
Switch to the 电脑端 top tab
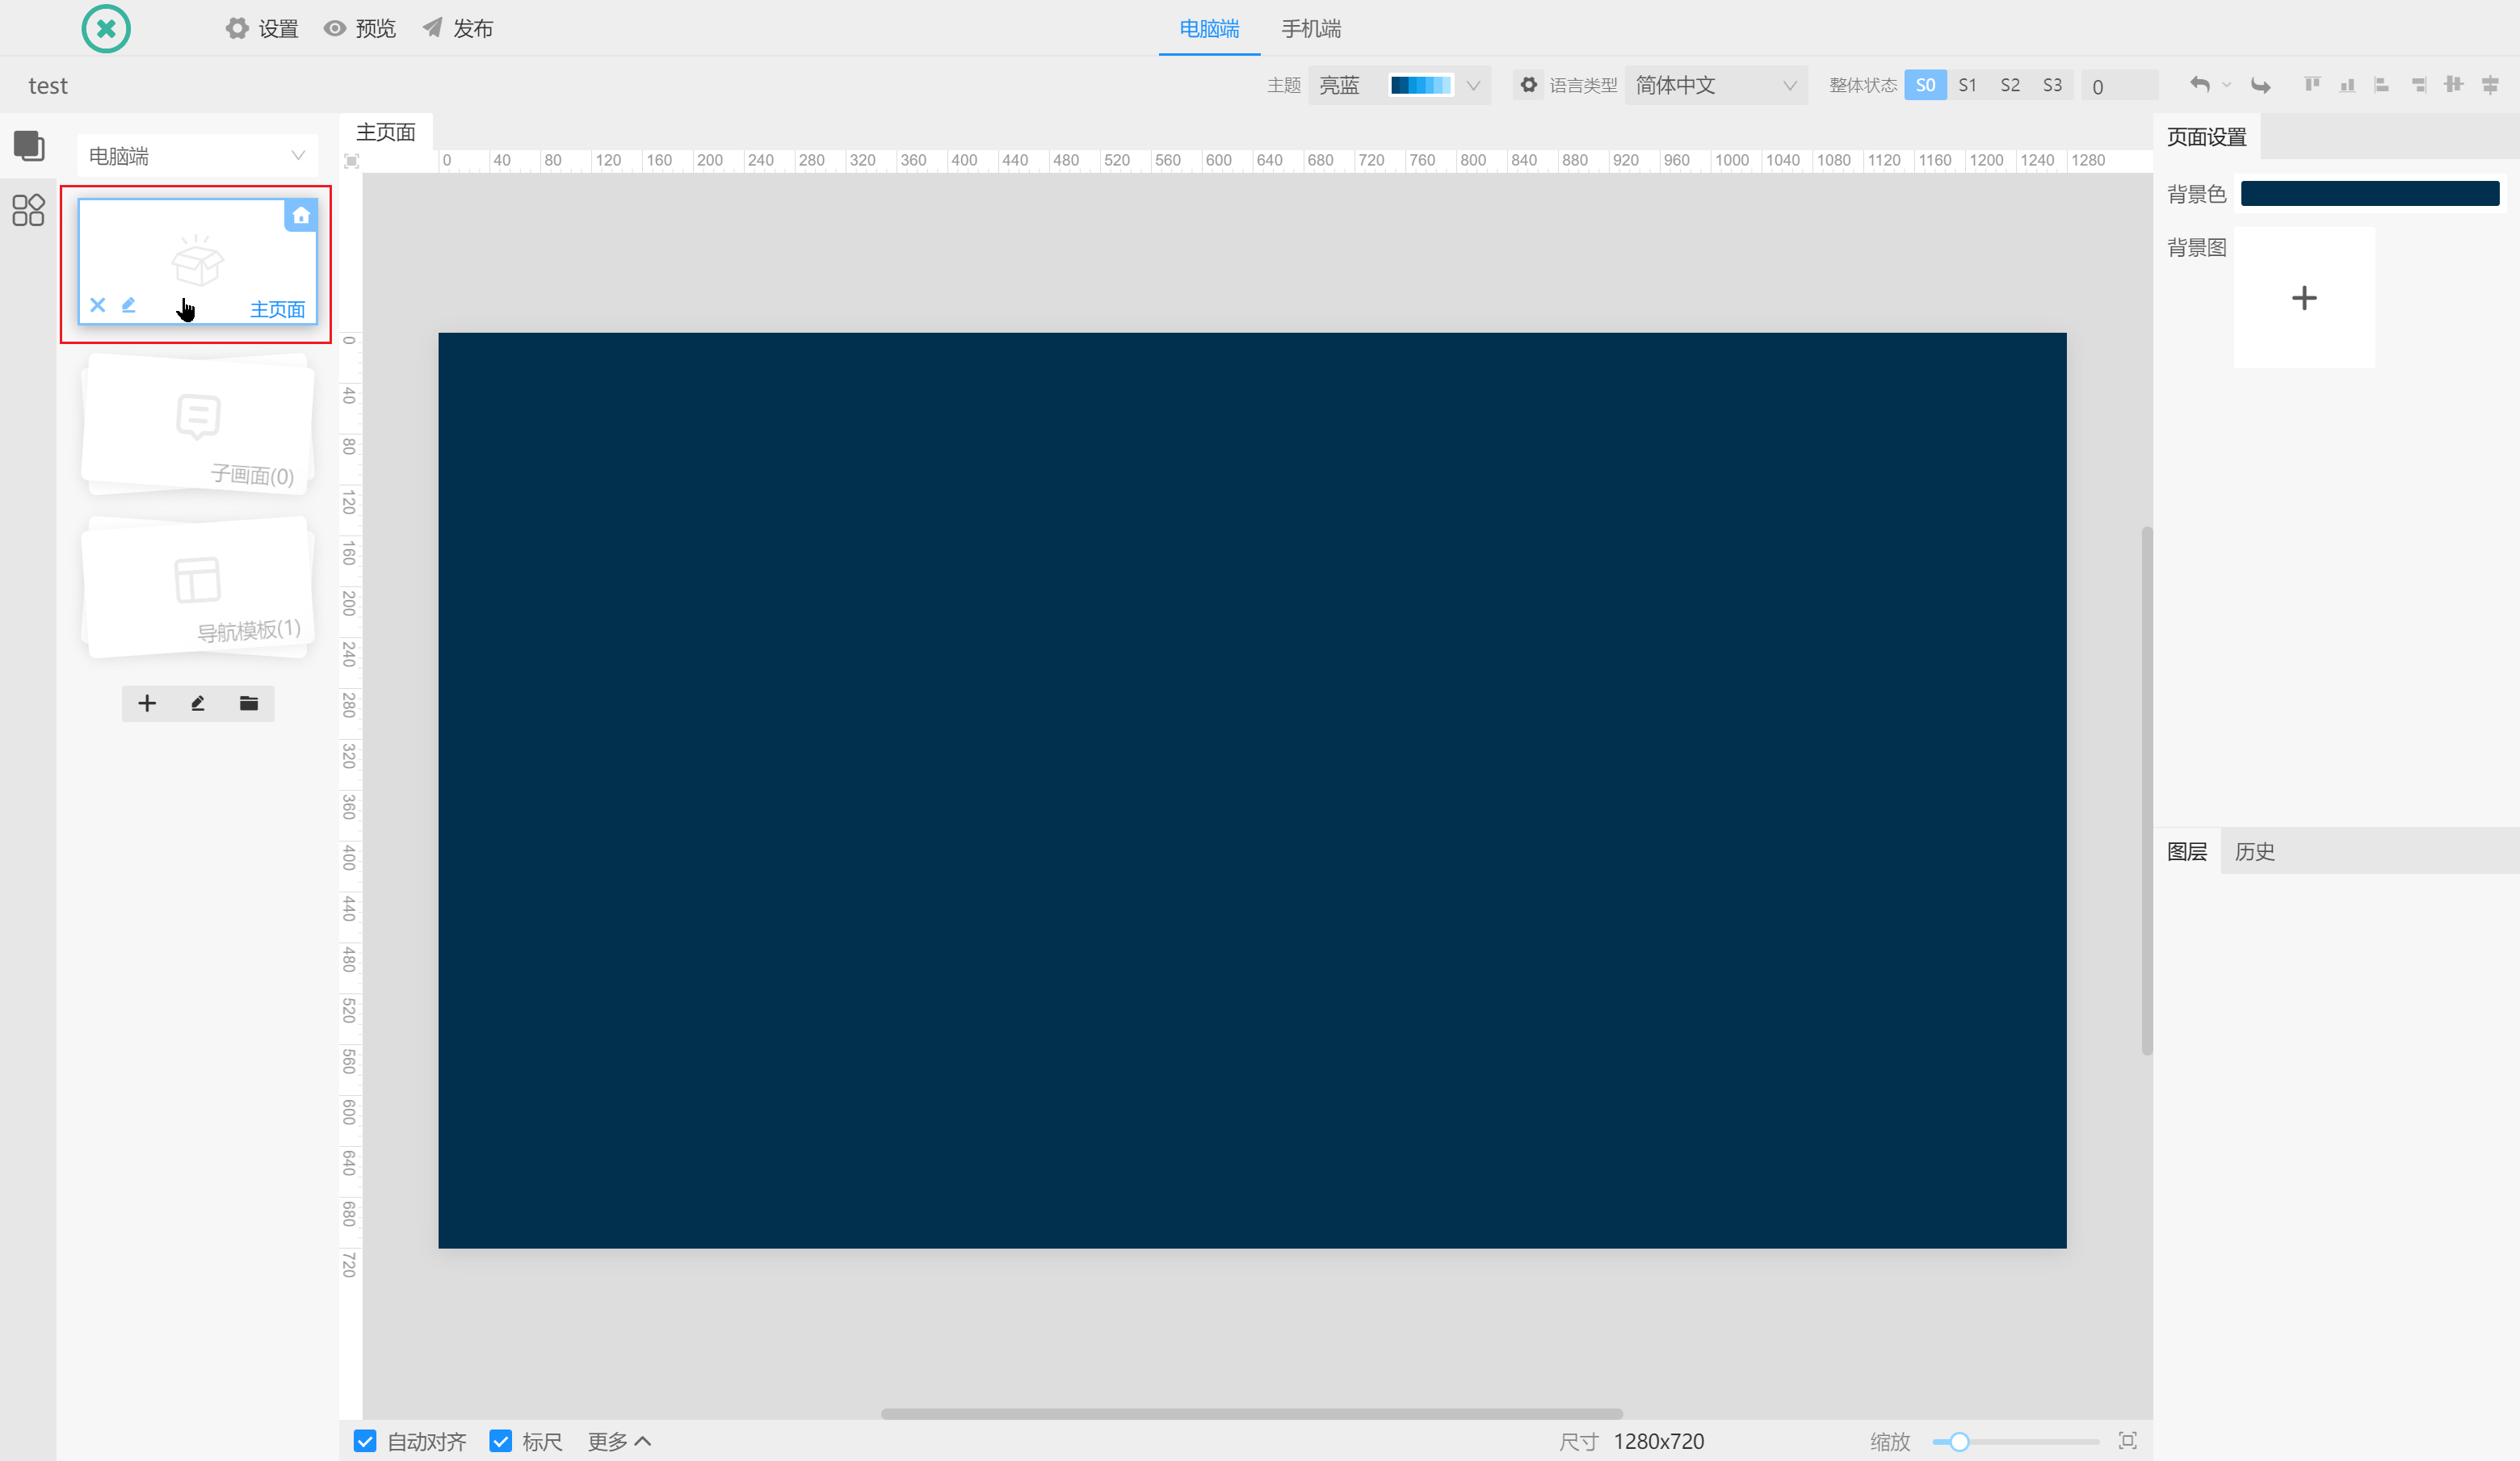click(1209, 28)
